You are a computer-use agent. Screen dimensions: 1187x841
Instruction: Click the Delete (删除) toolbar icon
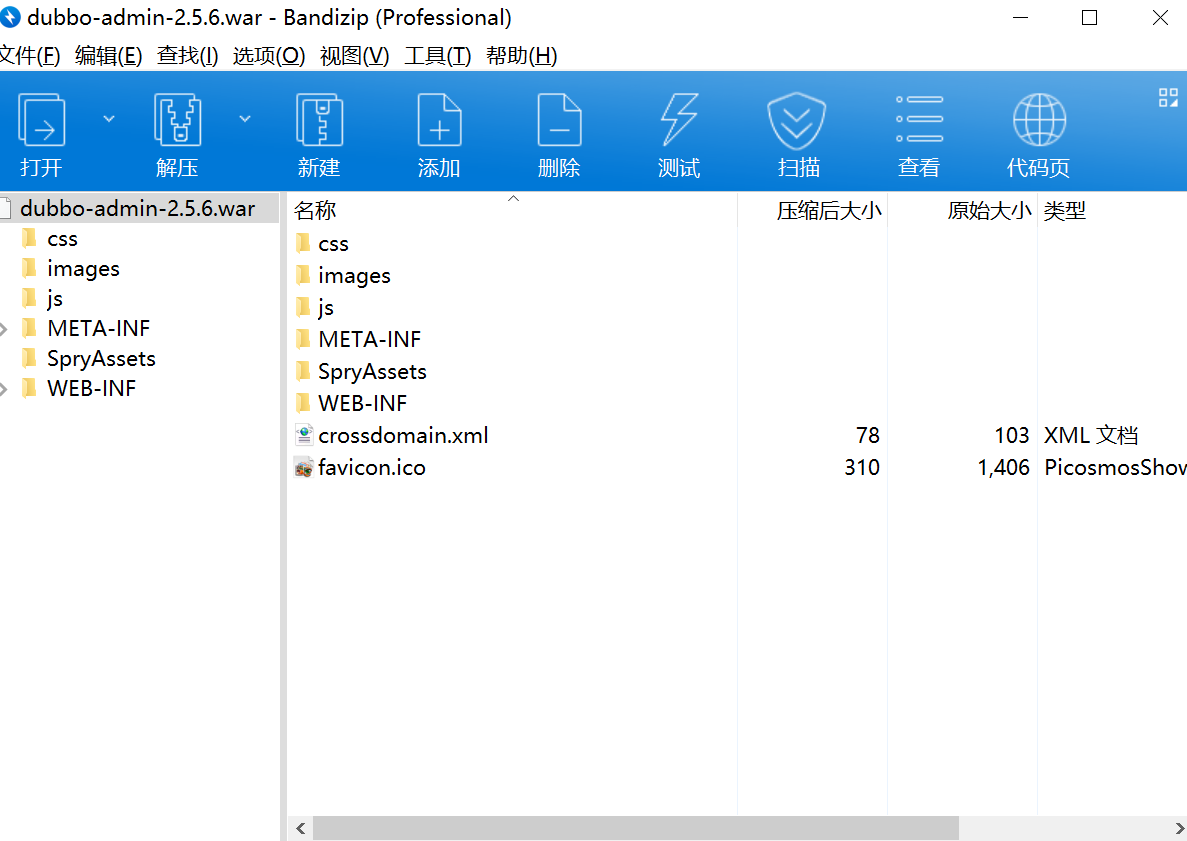(559, 122)
